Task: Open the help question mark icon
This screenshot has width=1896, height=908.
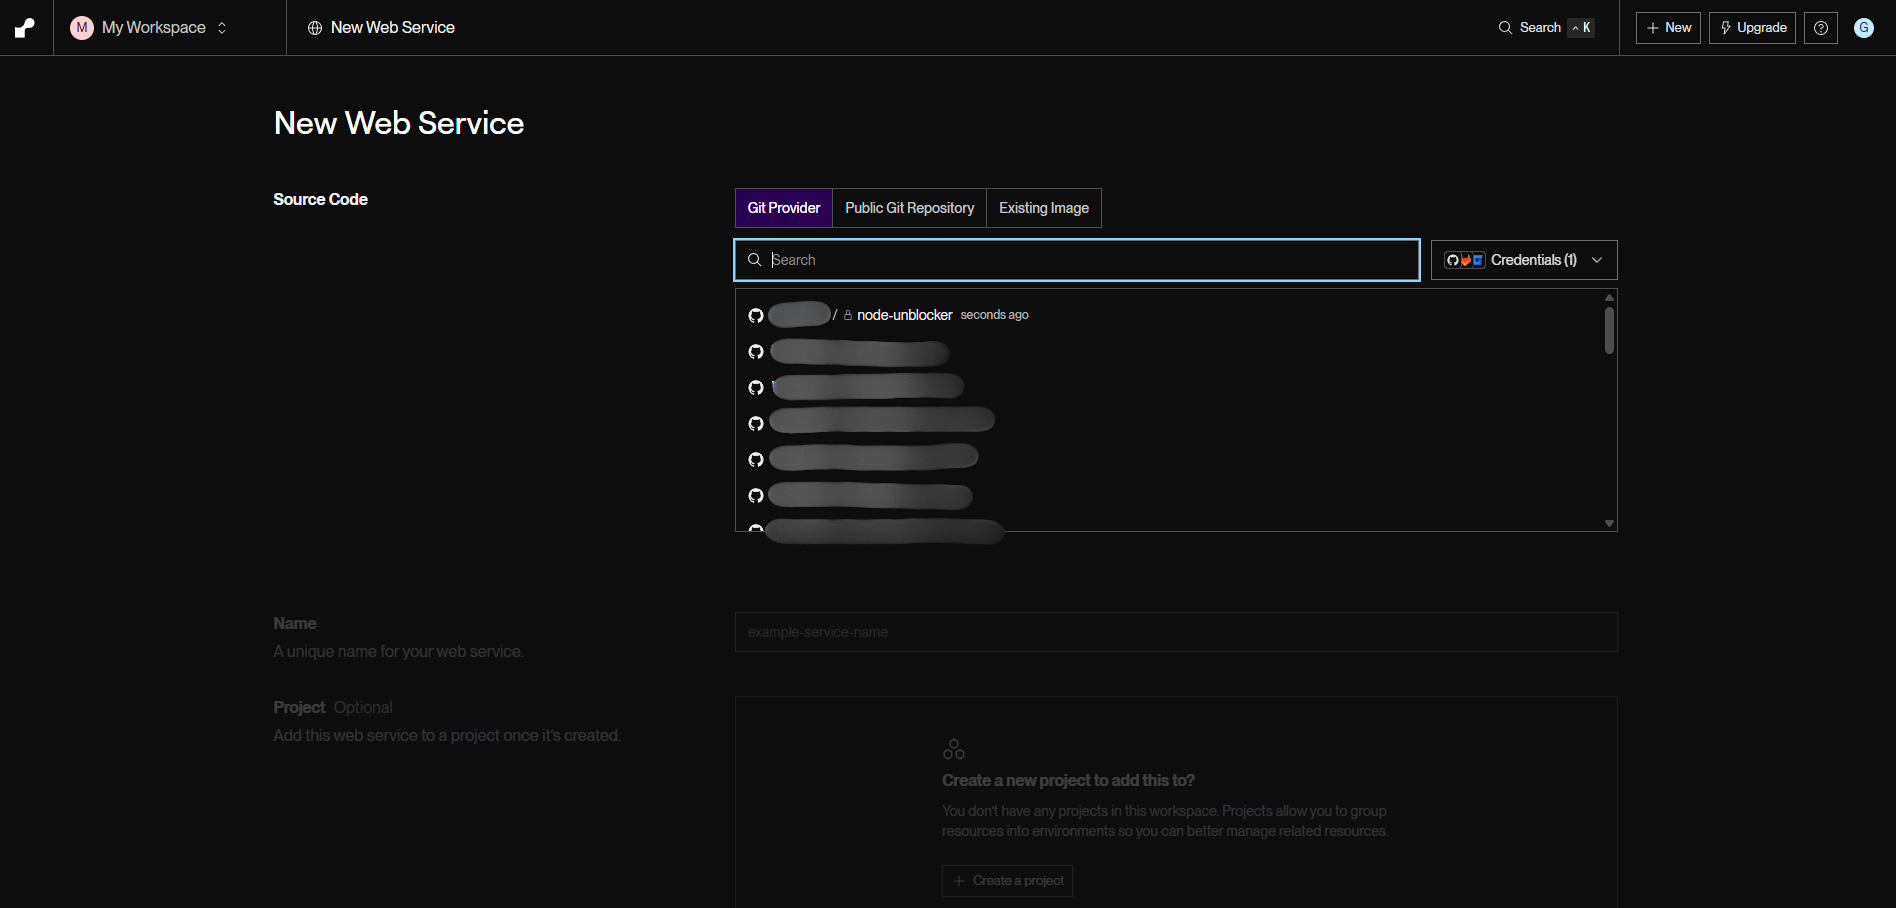Action: (x=1821, y=28)
